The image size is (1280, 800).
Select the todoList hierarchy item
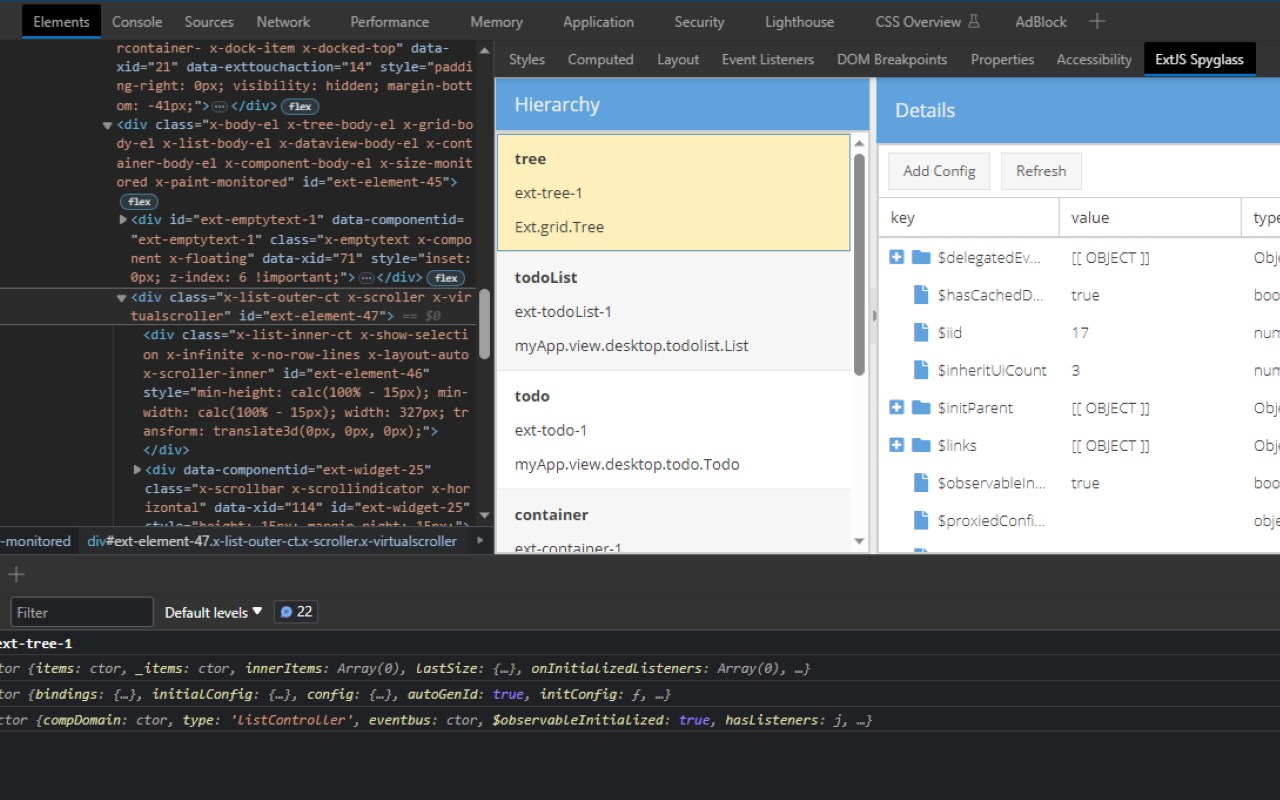pyautogui.click(x=673, y=311)
